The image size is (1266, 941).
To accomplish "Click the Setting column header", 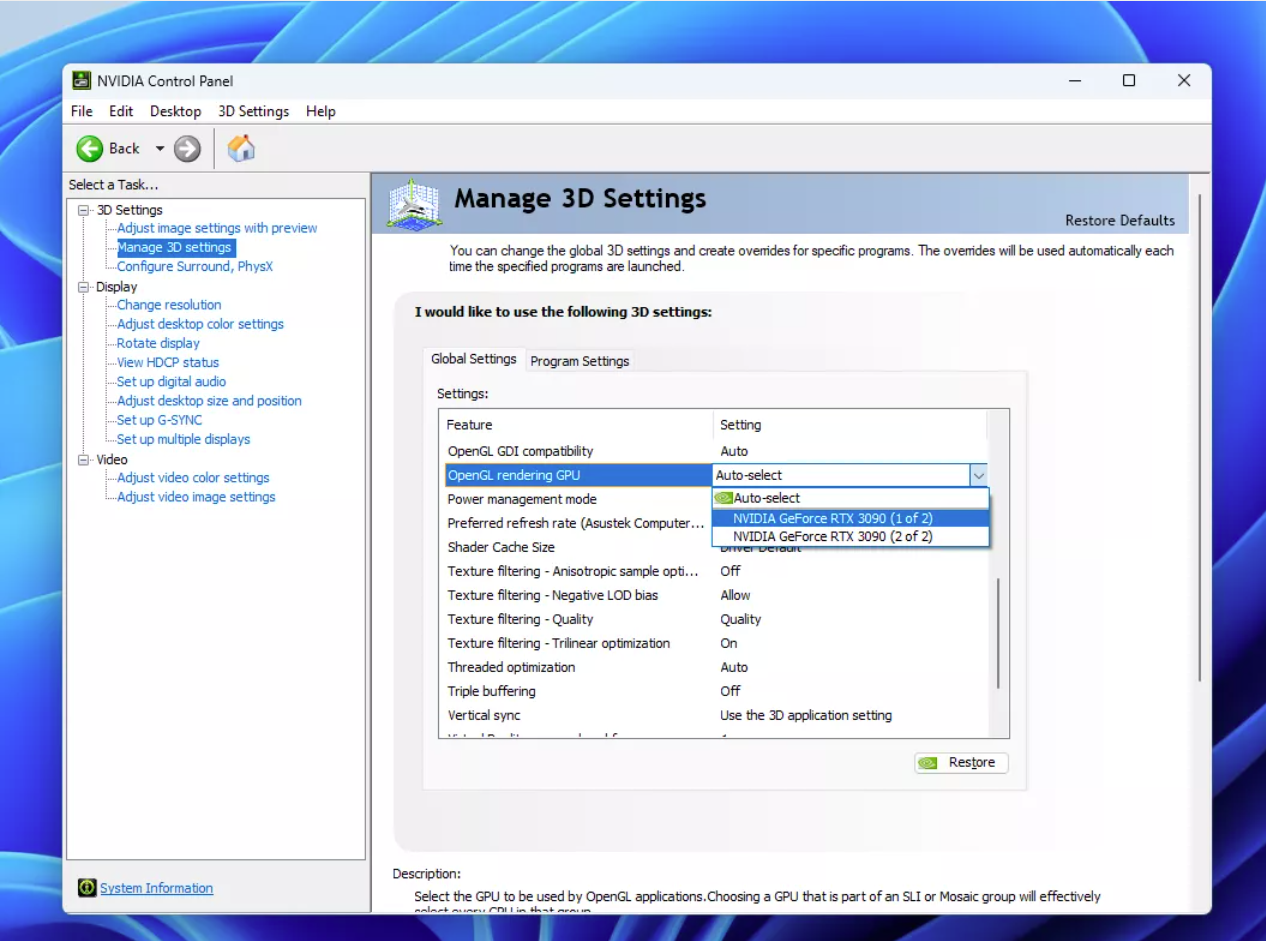I will pos(850,425).
